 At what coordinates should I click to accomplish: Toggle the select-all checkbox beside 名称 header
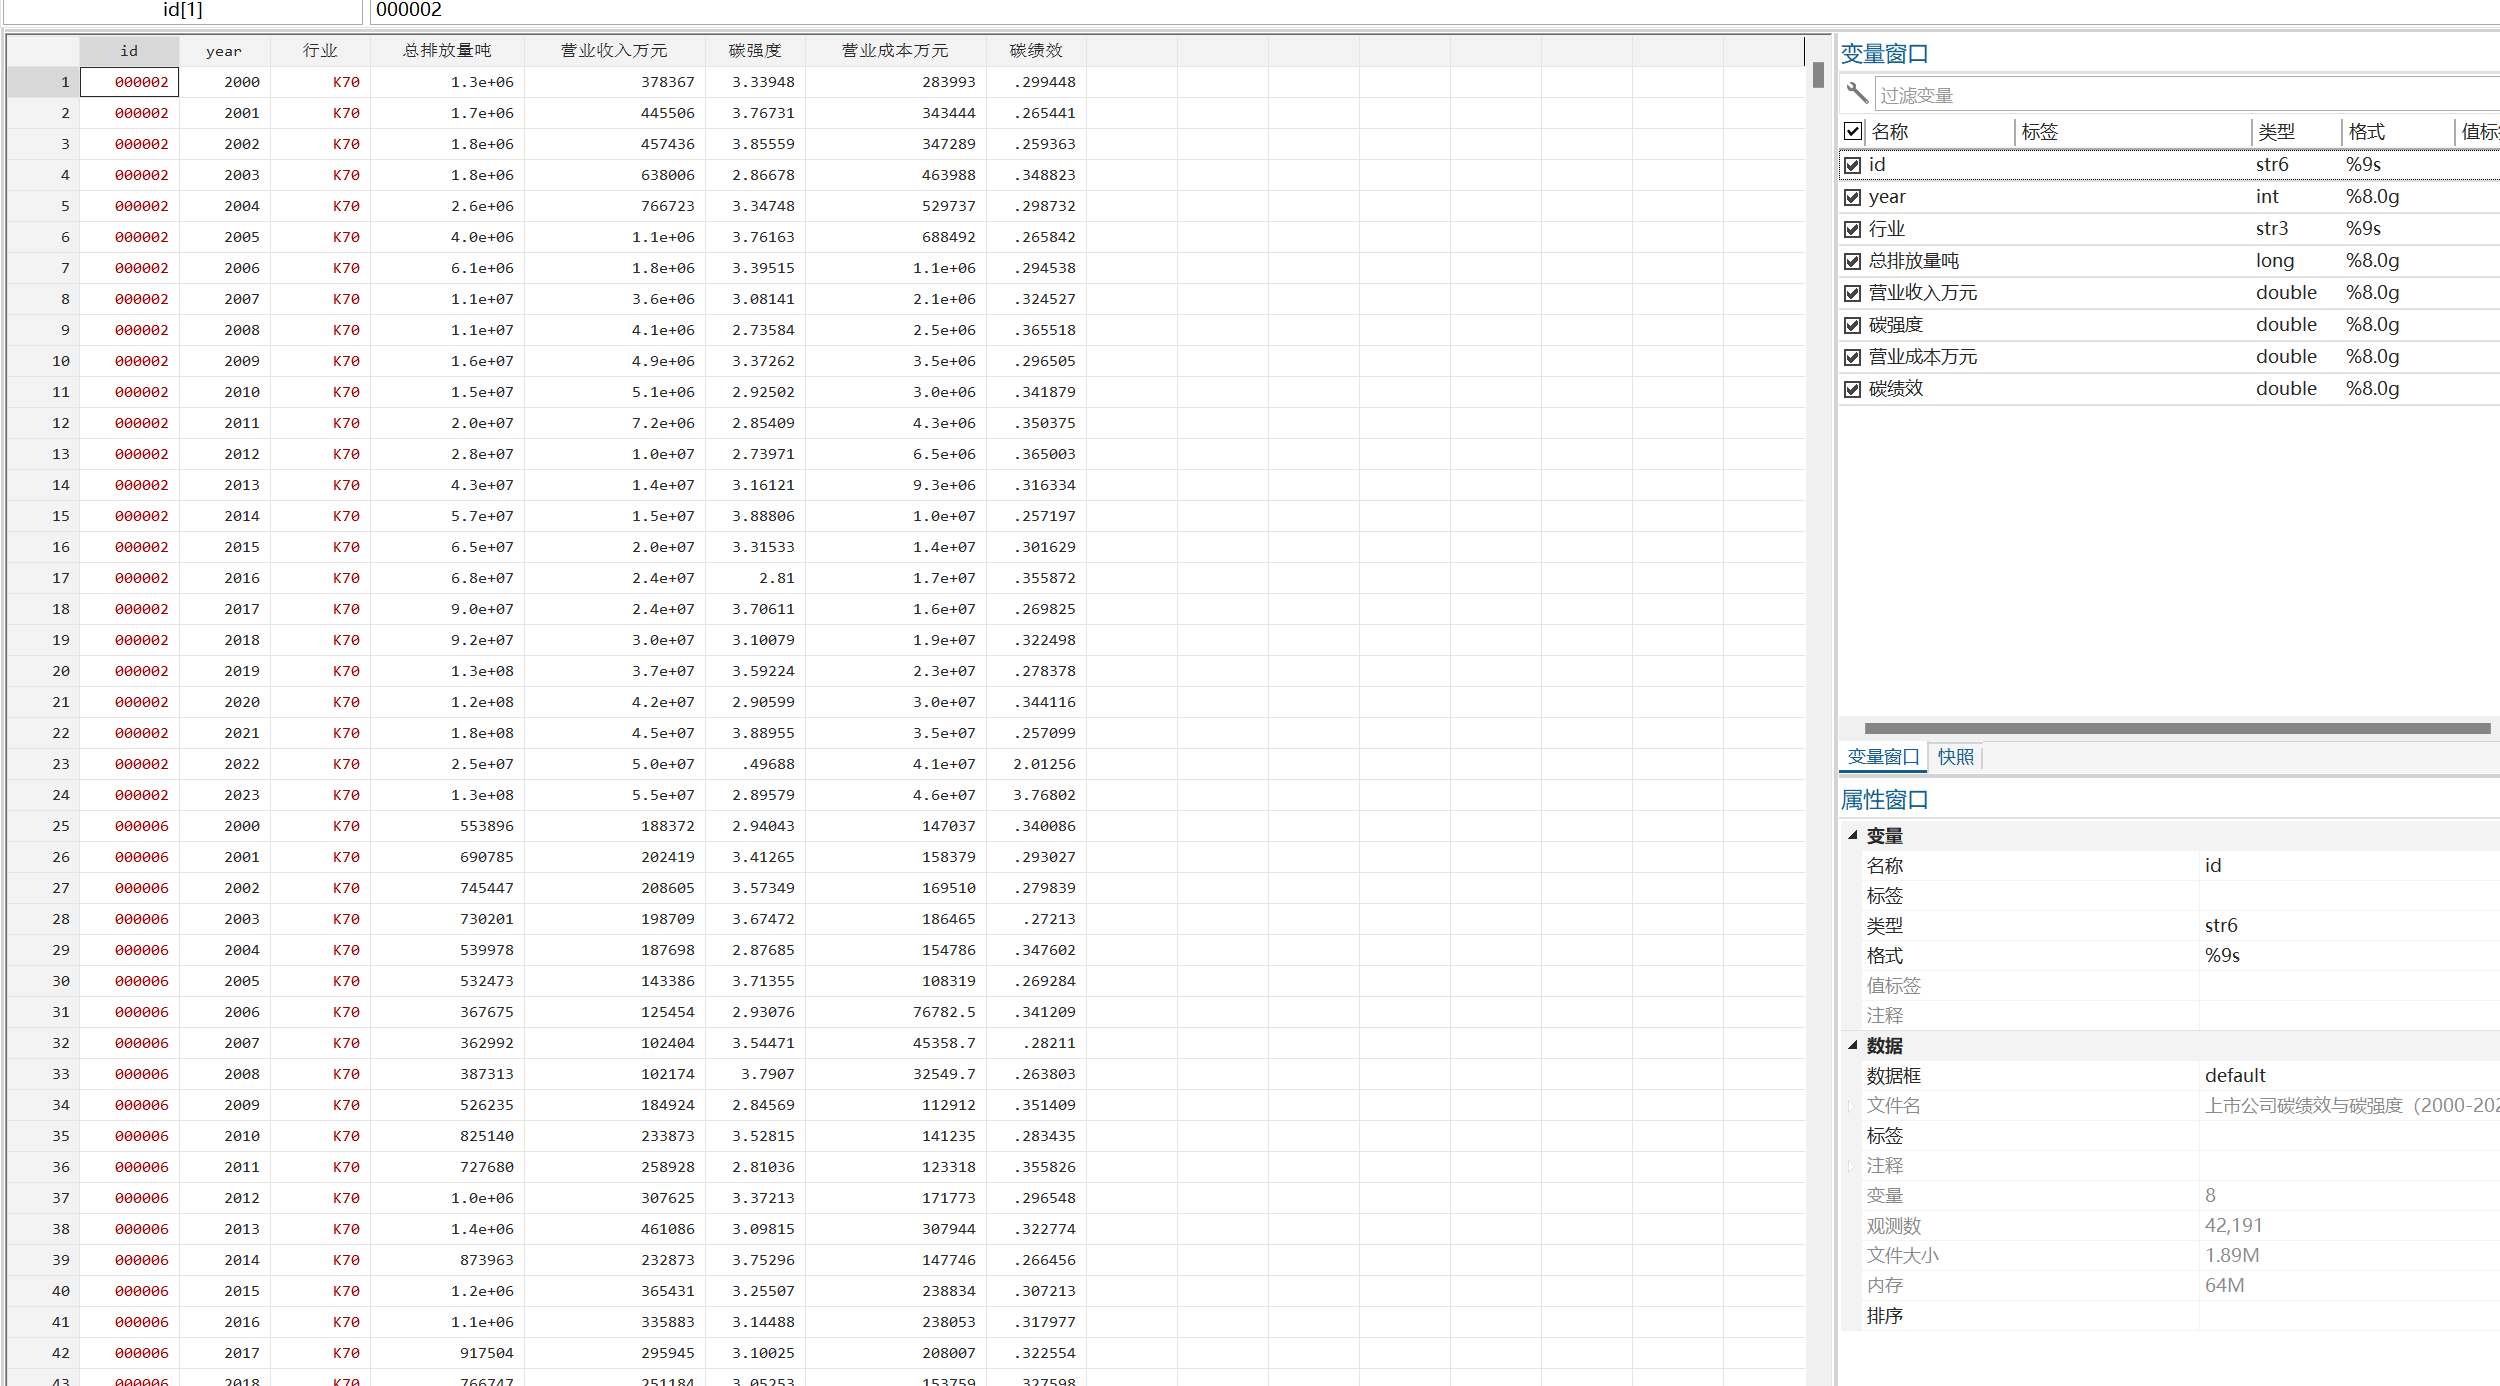[1852, 131]
